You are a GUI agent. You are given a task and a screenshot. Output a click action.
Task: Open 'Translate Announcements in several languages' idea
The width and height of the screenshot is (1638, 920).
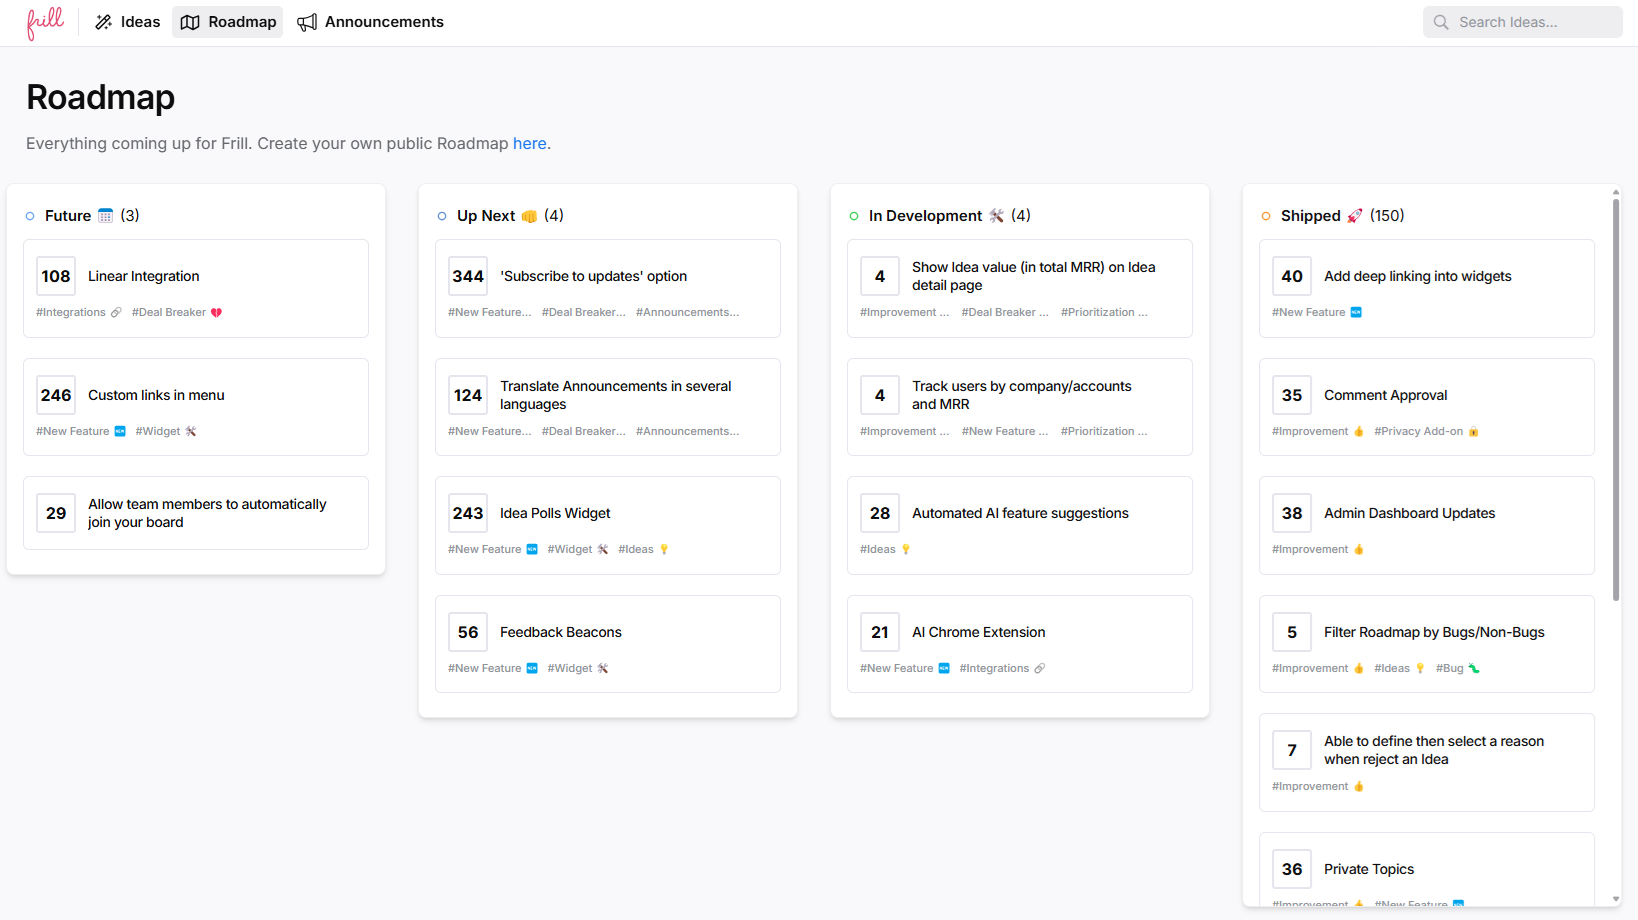(x=616, y=396)
